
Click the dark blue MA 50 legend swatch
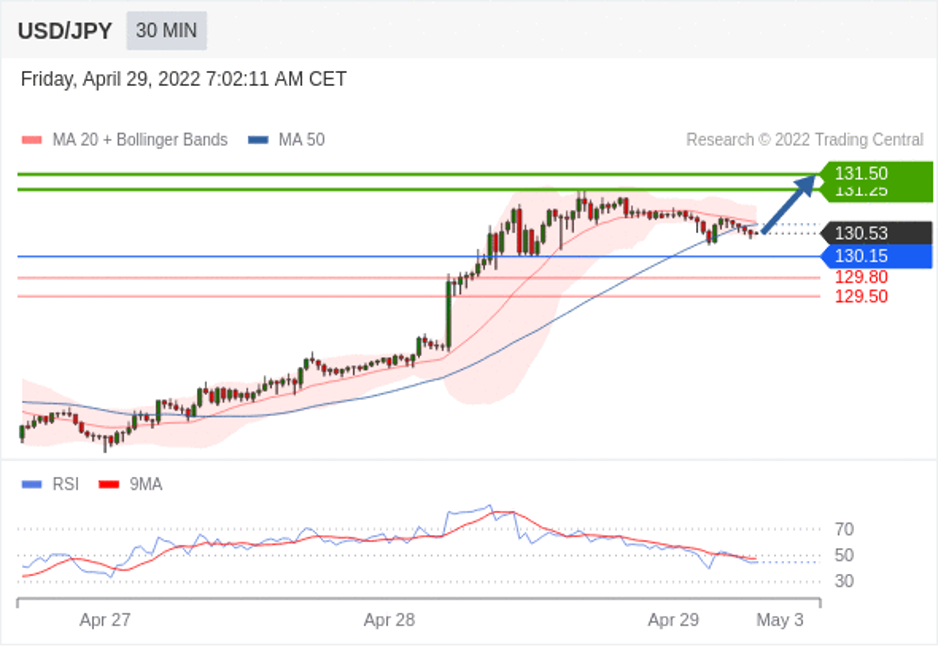[x=258, y=140]
